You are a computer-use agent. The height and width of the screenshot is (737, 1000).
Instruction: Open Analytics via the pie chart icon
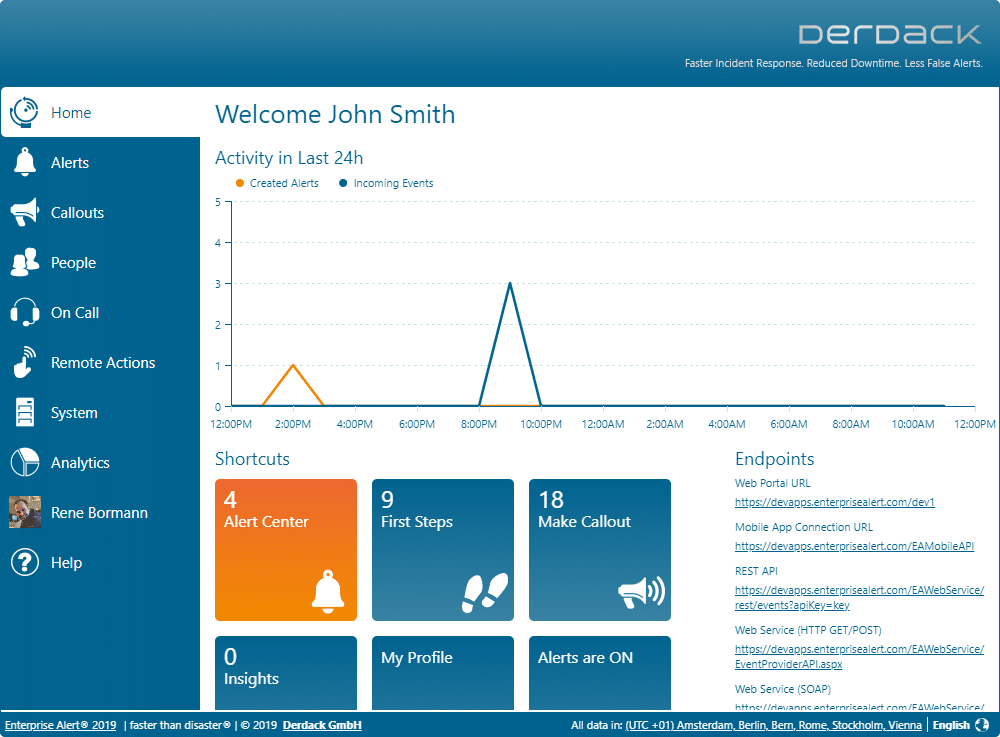[x=24, y=462]
